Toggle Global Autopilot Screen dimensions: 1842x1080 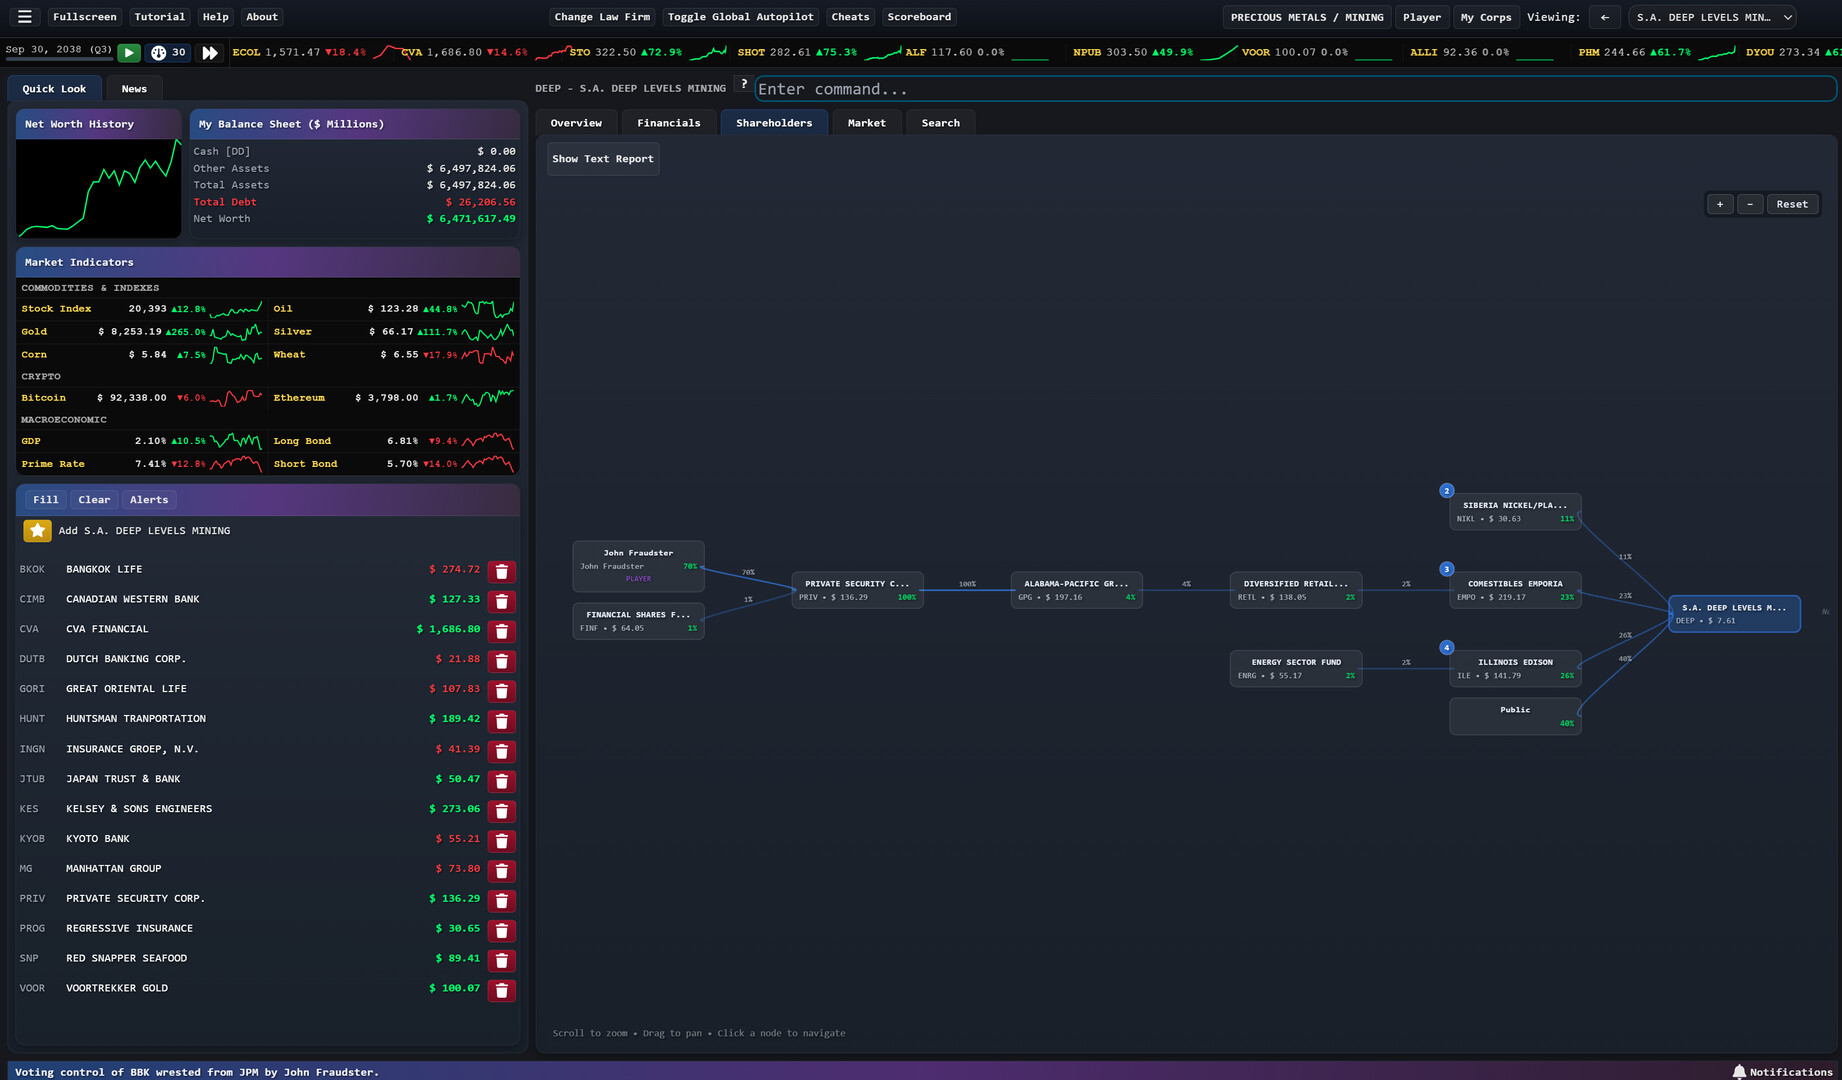[740, 17]
